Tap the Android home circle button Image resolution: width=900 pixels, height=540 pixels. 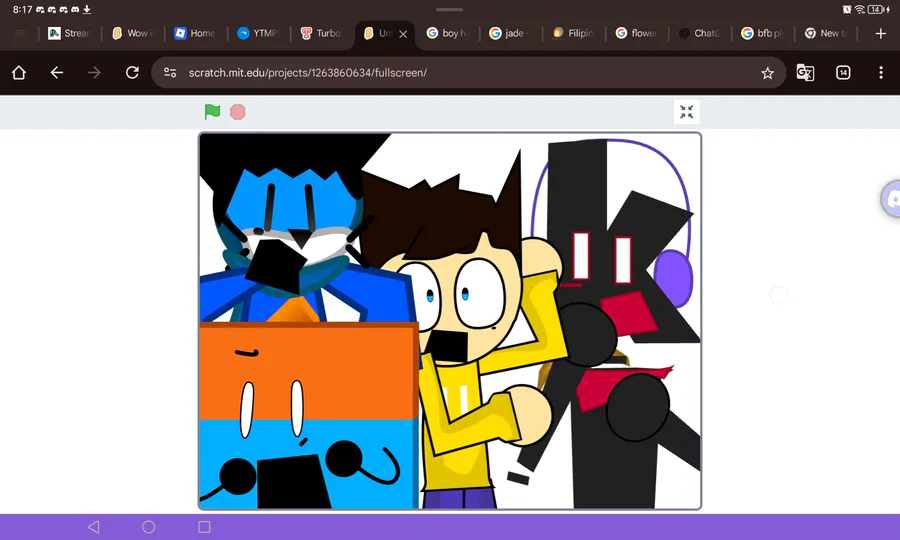pos(149,527)
